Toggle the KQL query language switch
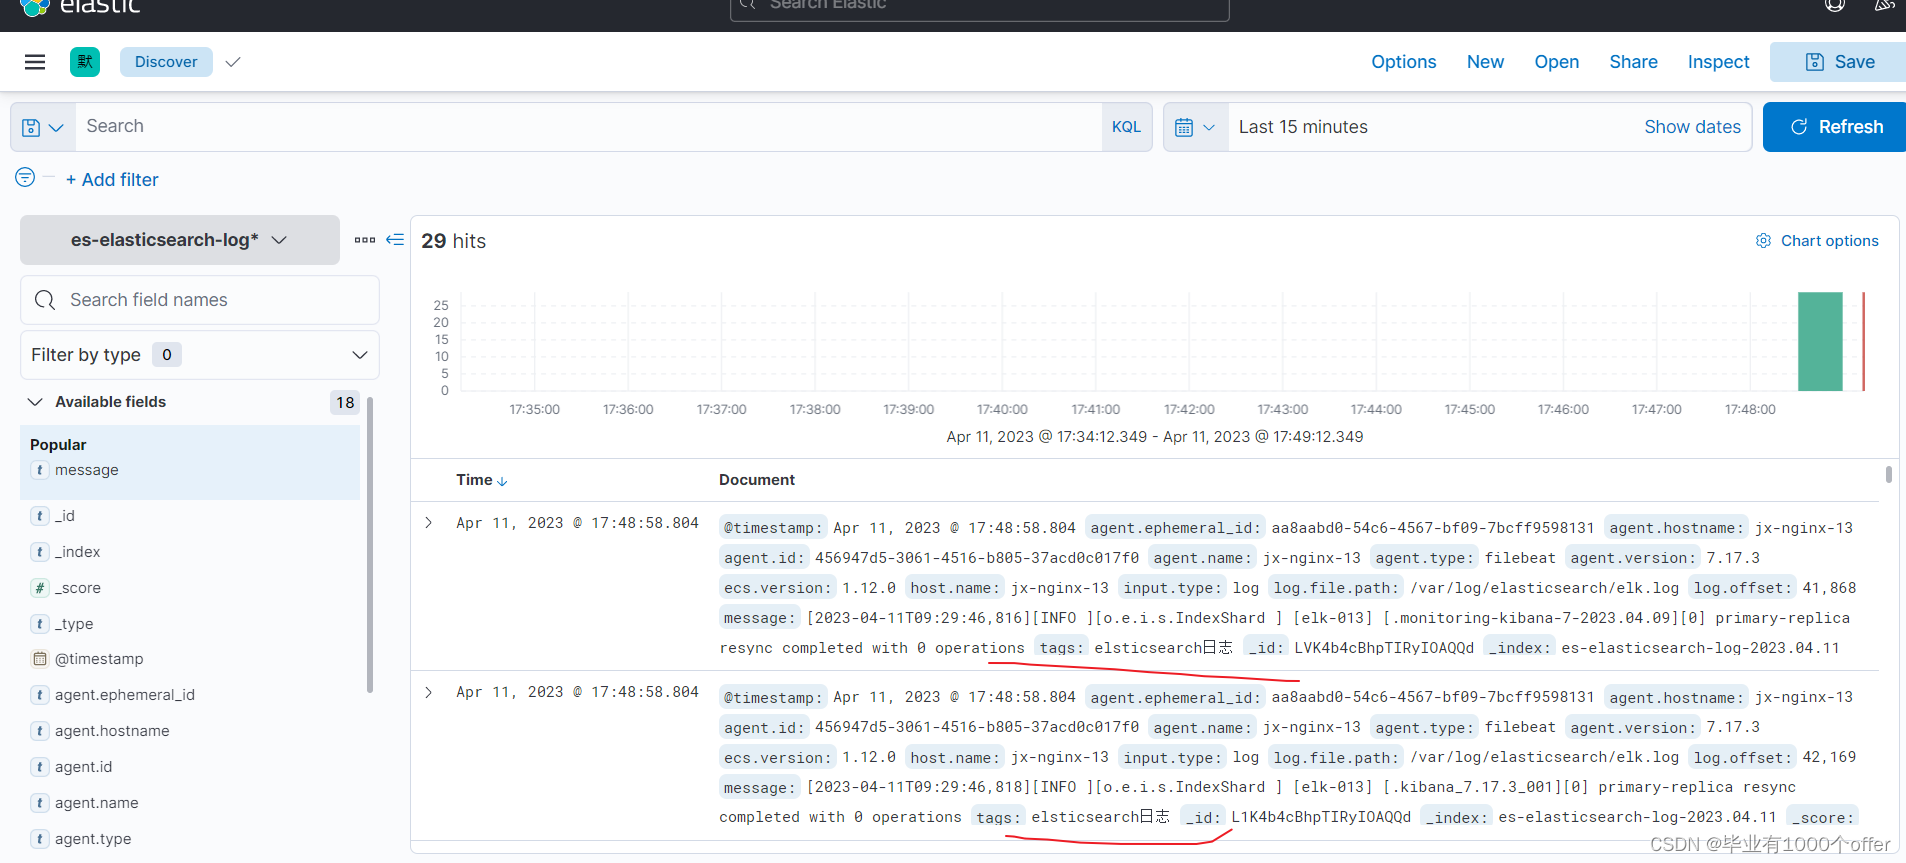Viewport: 1906px width, 863px height. click(1126, 127)
